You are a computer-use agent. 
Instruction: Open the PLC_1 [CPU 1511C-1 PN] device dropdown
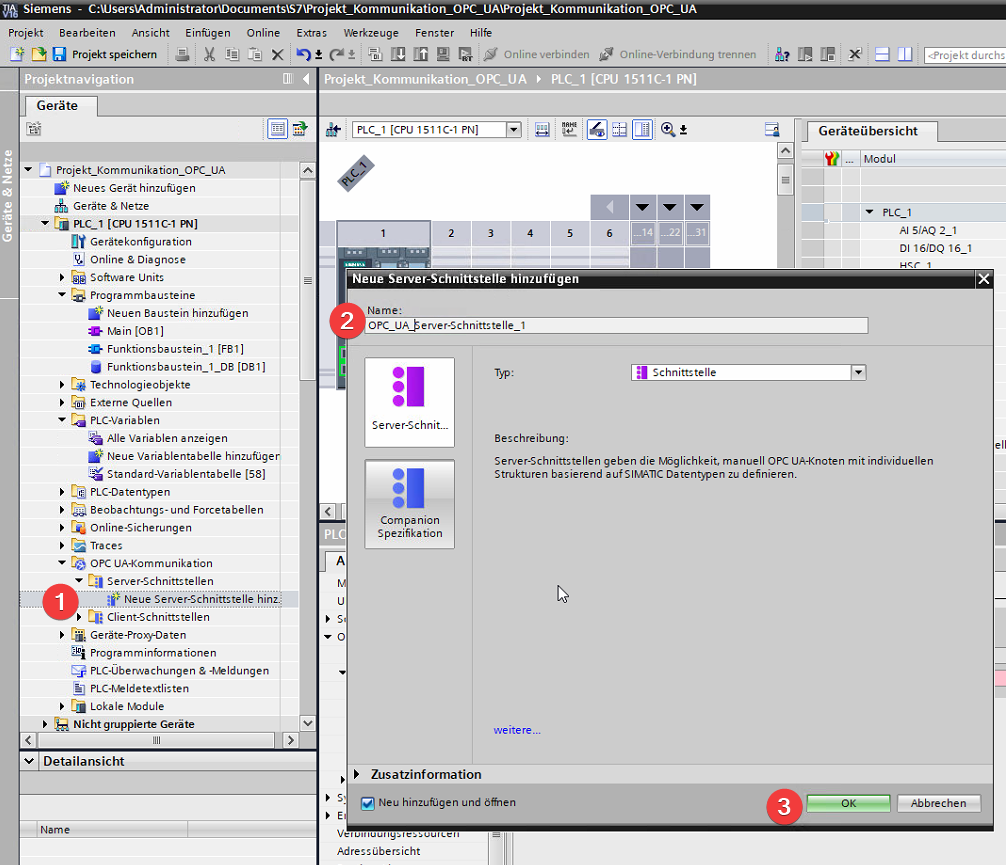tap(513, 130)
